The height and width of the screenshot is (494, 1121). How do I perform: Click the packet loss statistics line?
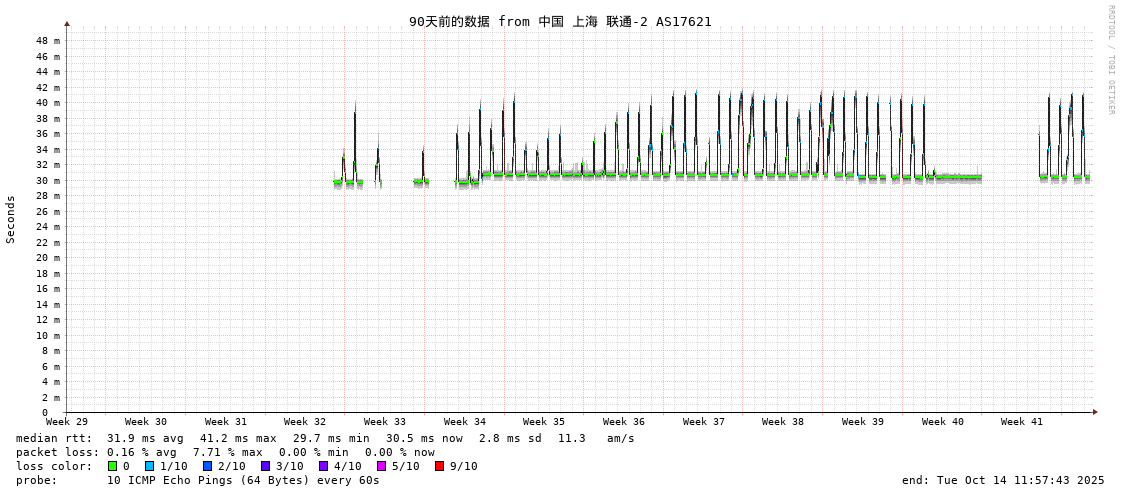(225, 452)
